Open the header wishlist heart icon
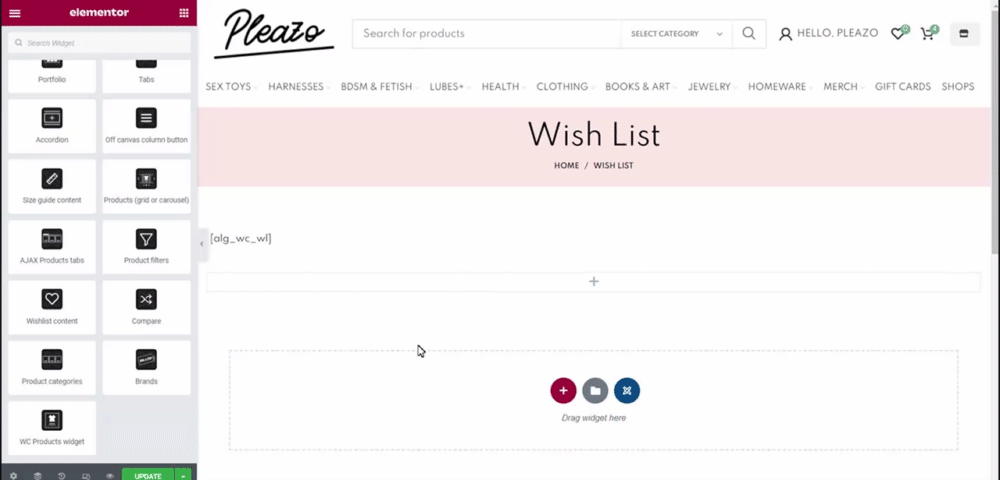This screenshot has width=1000, height=480. 897,34
